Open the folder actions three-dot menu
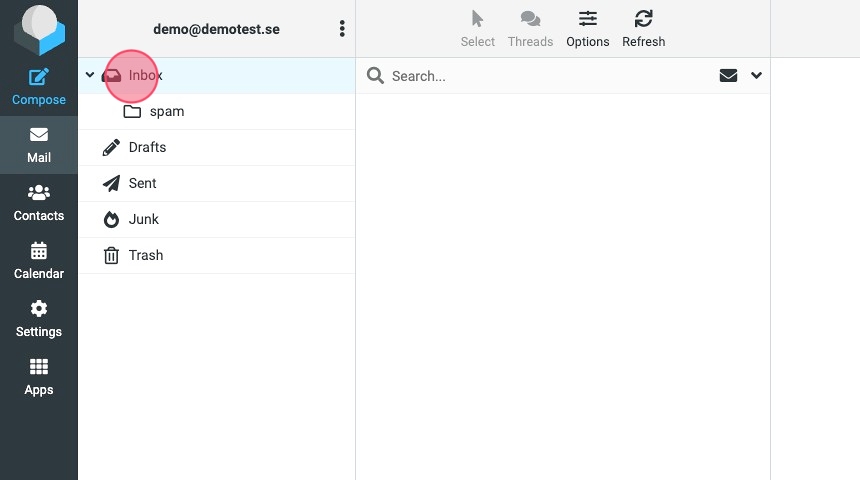Viewport: 860px width, 480px height. [x=342, y=29]
